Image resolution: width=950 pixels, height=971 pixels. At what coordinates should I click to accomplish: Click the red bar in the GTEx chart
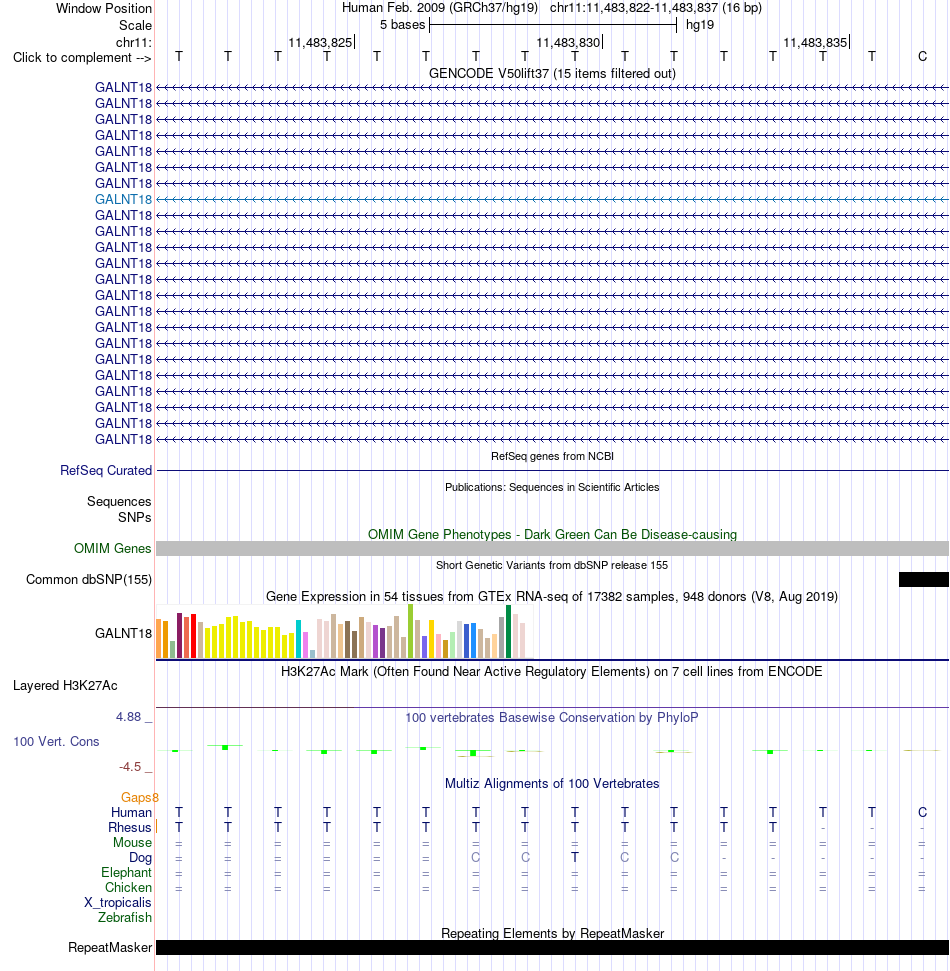[193, 636]
